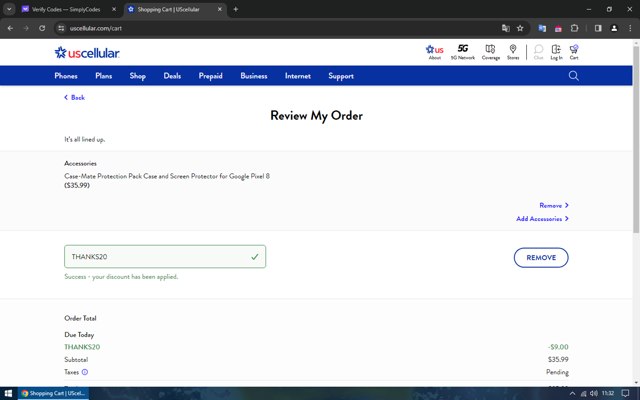640x400 pixels.
Task: Click the REMOVE promo code button
Action: point(541,258)
